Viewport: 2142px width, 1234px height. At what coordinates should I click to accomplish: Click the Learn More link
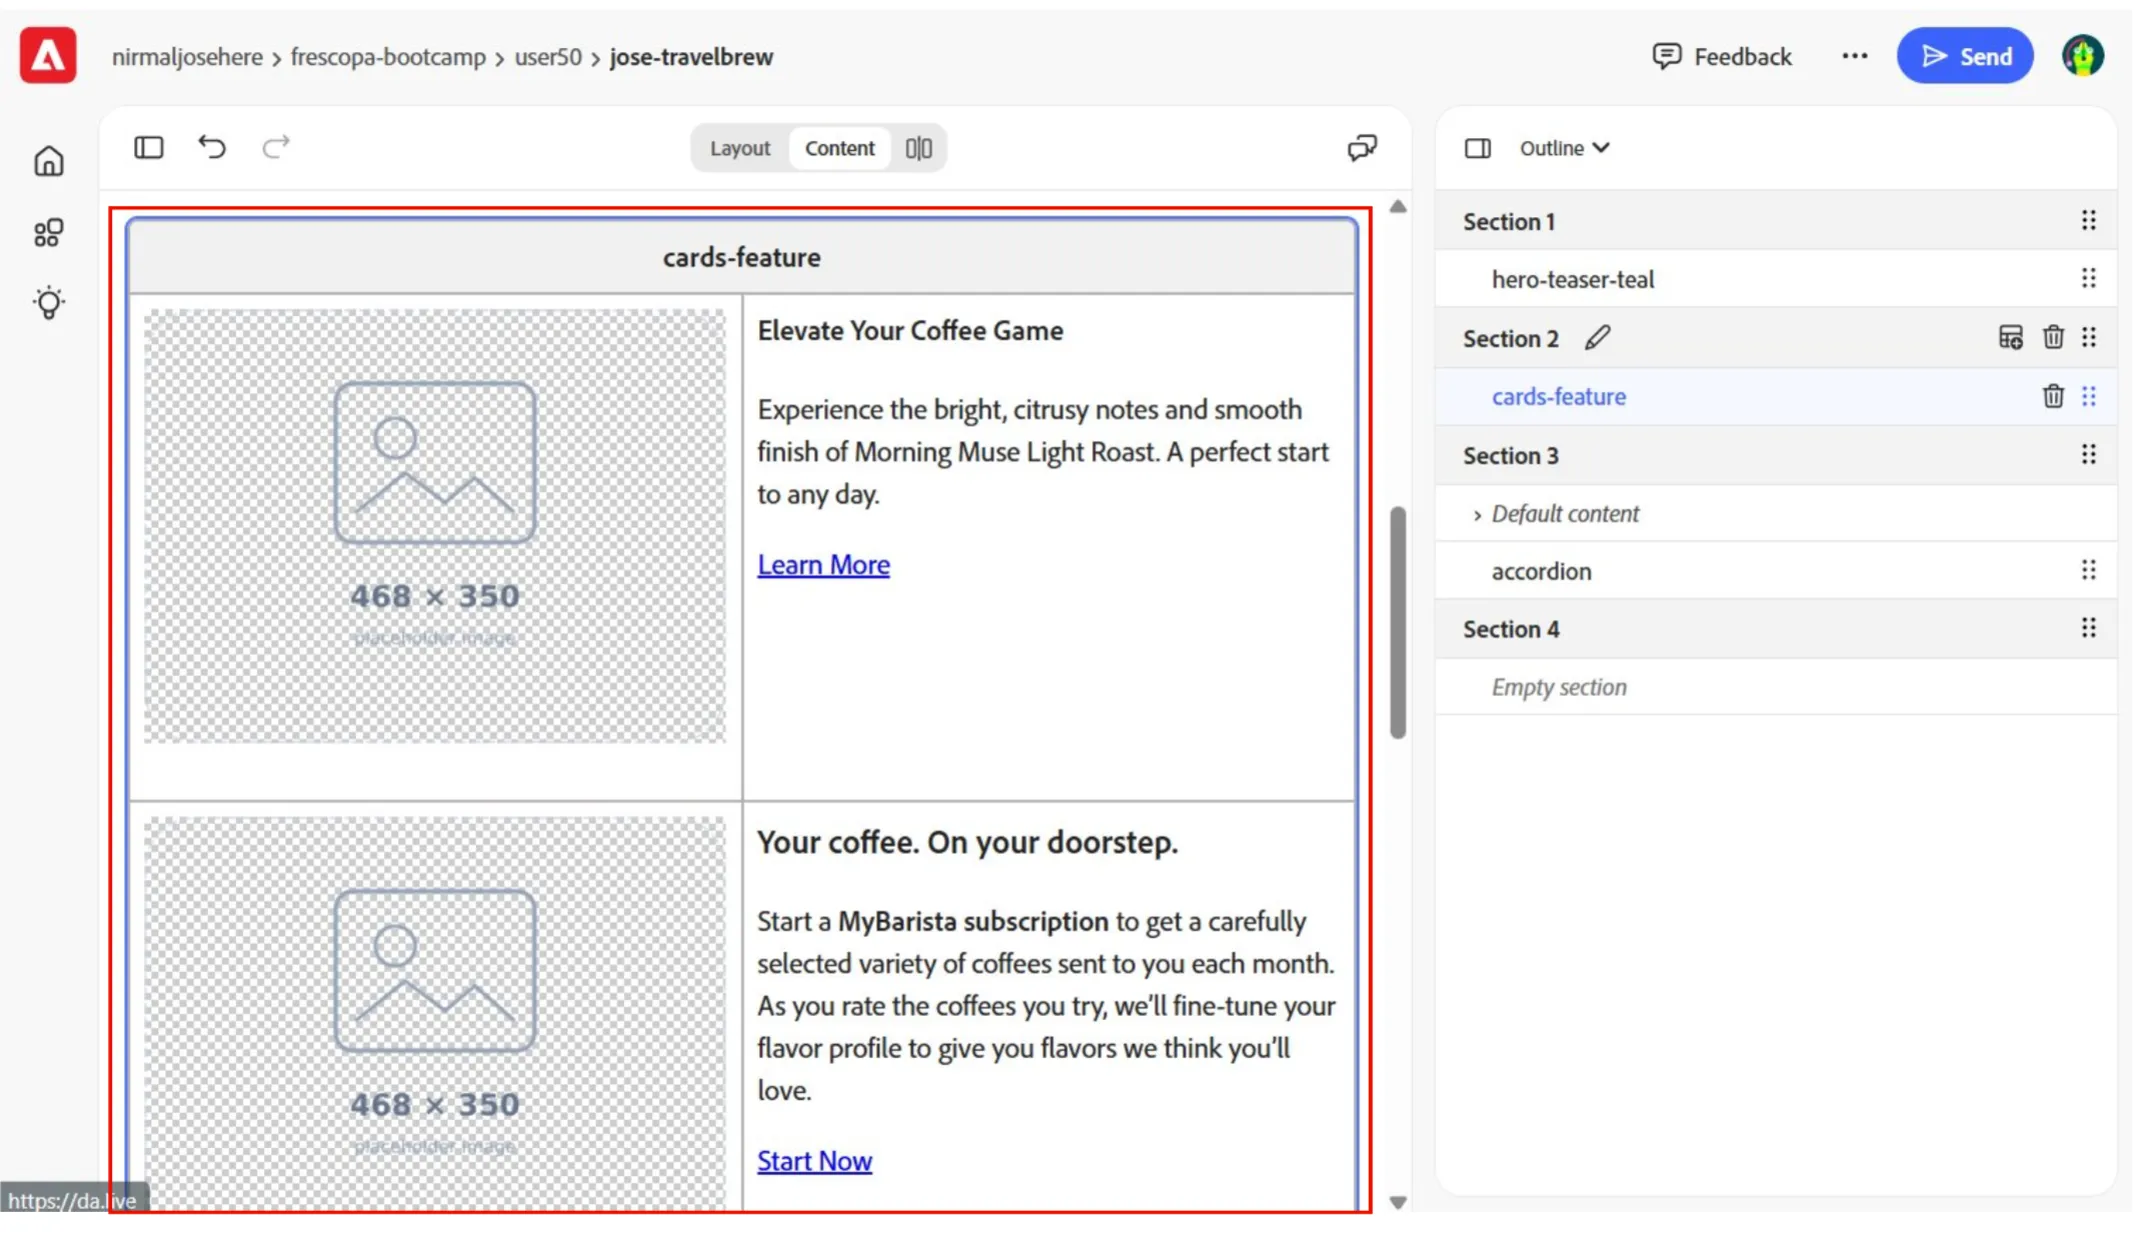point(823,565)
